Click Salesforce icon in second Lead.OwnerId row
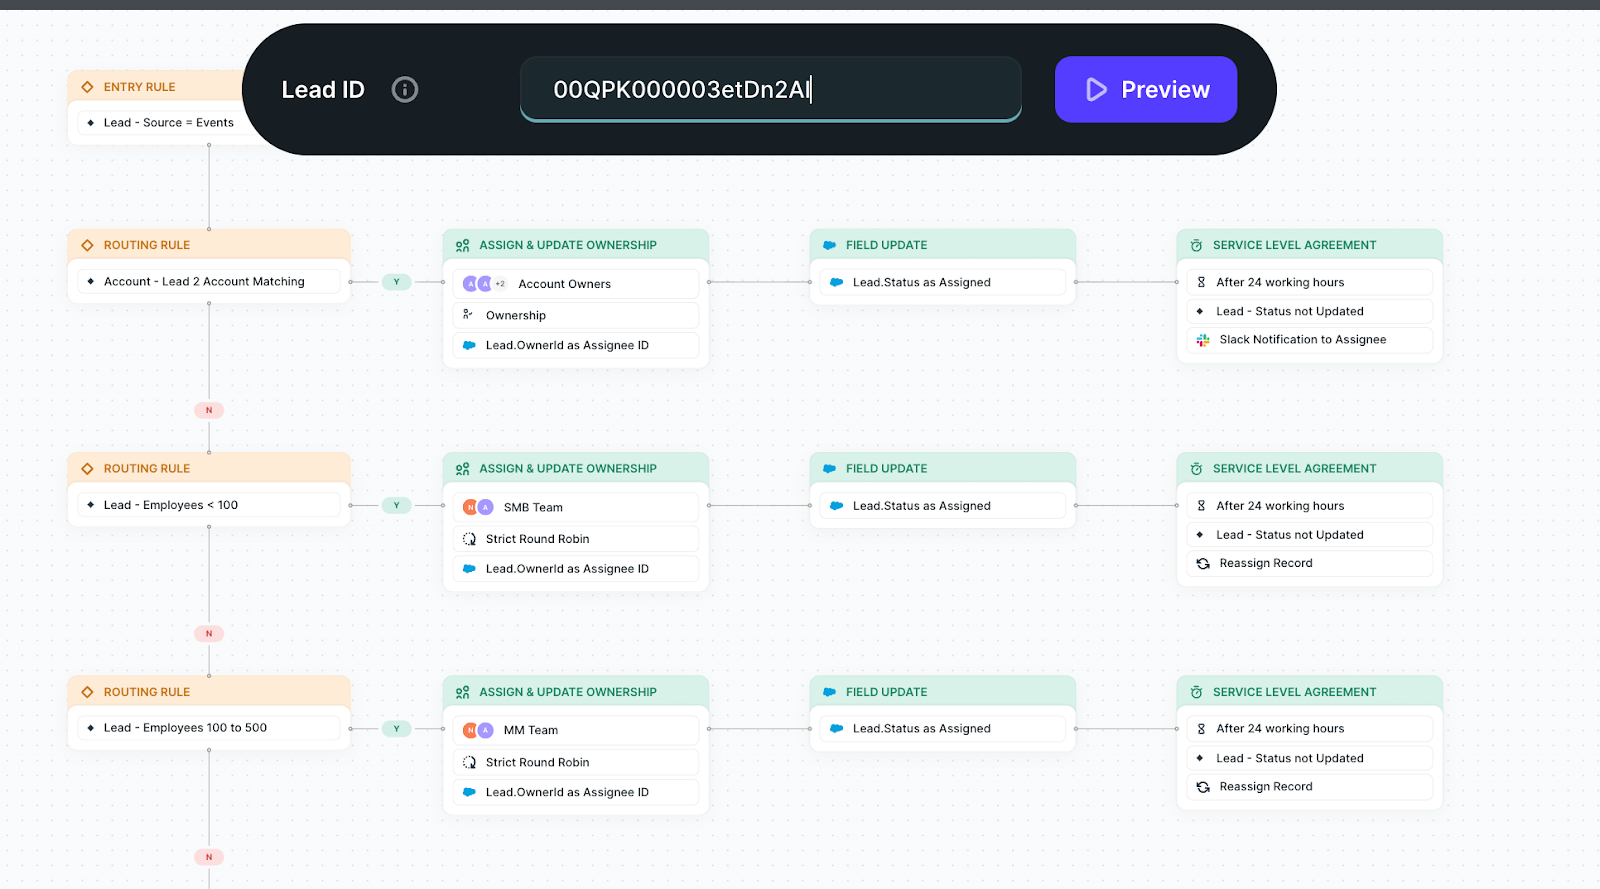Screen dimensions: 1600x889 point(469,569)
